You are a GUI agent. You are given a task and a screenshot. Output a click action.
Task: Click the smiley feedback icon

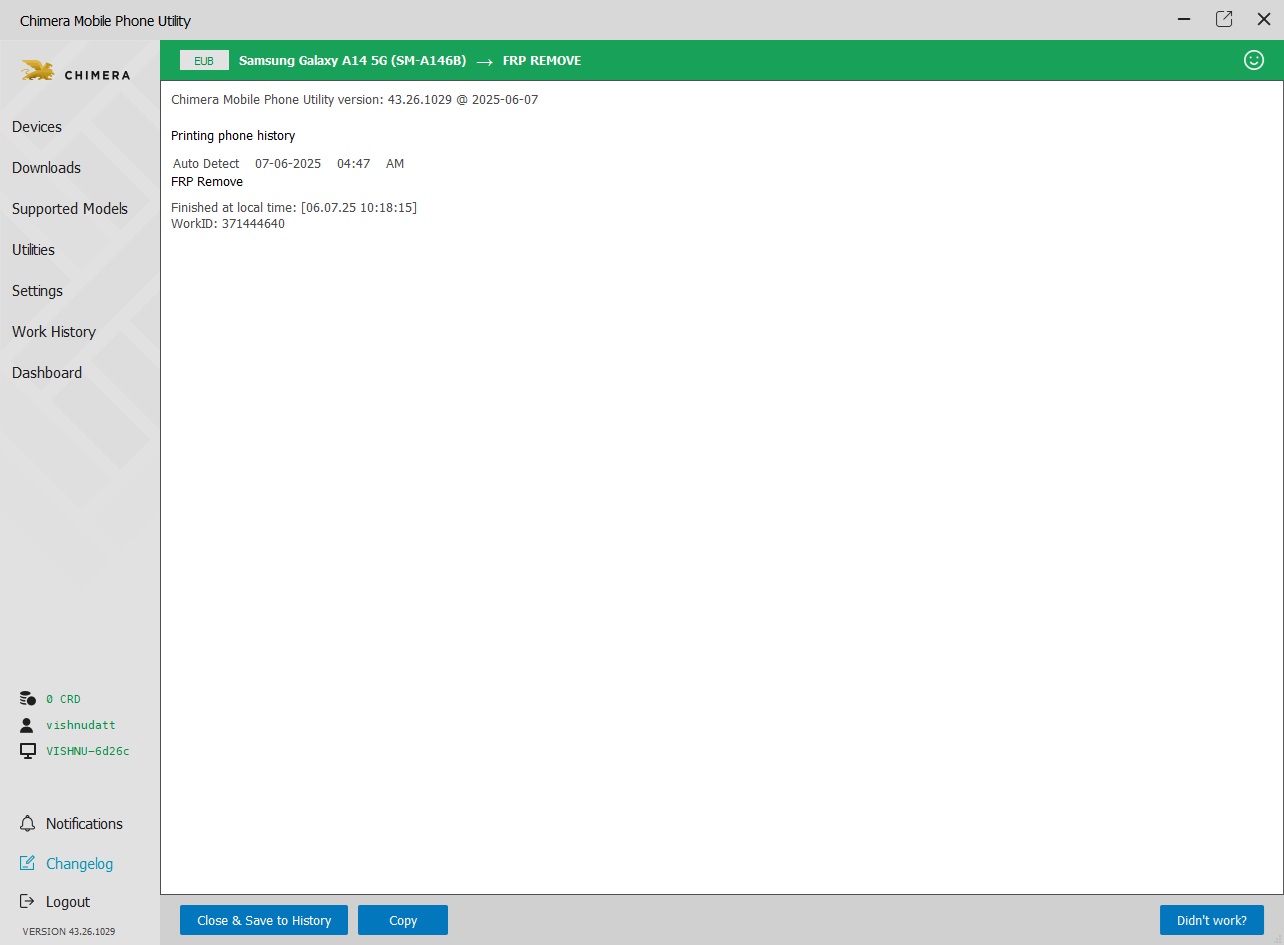tap(1253, 60)
